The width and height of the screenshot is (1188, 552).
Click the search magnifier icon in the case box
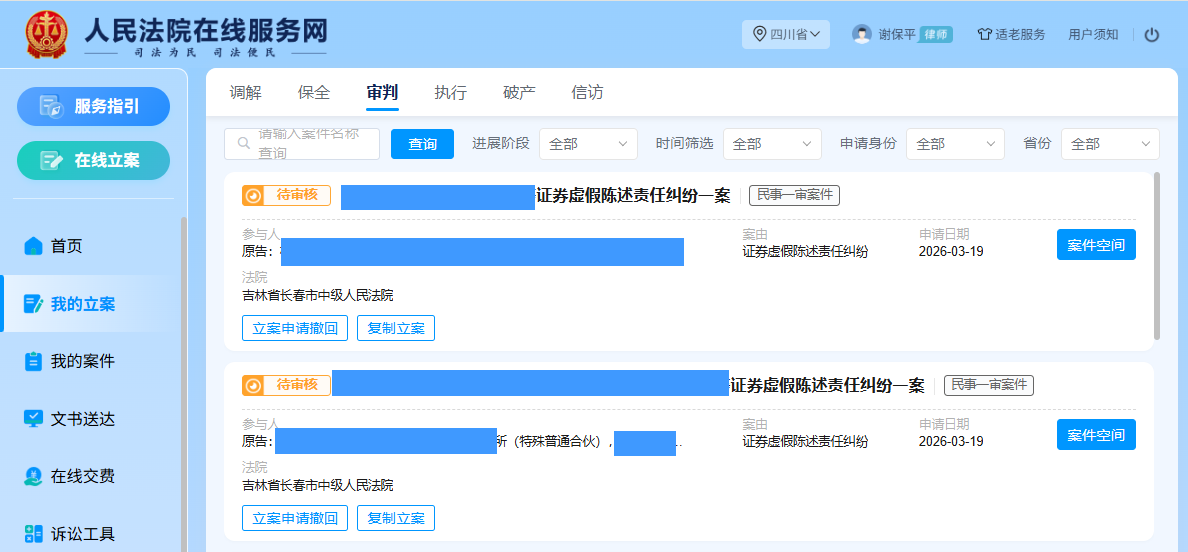(x=244, y=143)
